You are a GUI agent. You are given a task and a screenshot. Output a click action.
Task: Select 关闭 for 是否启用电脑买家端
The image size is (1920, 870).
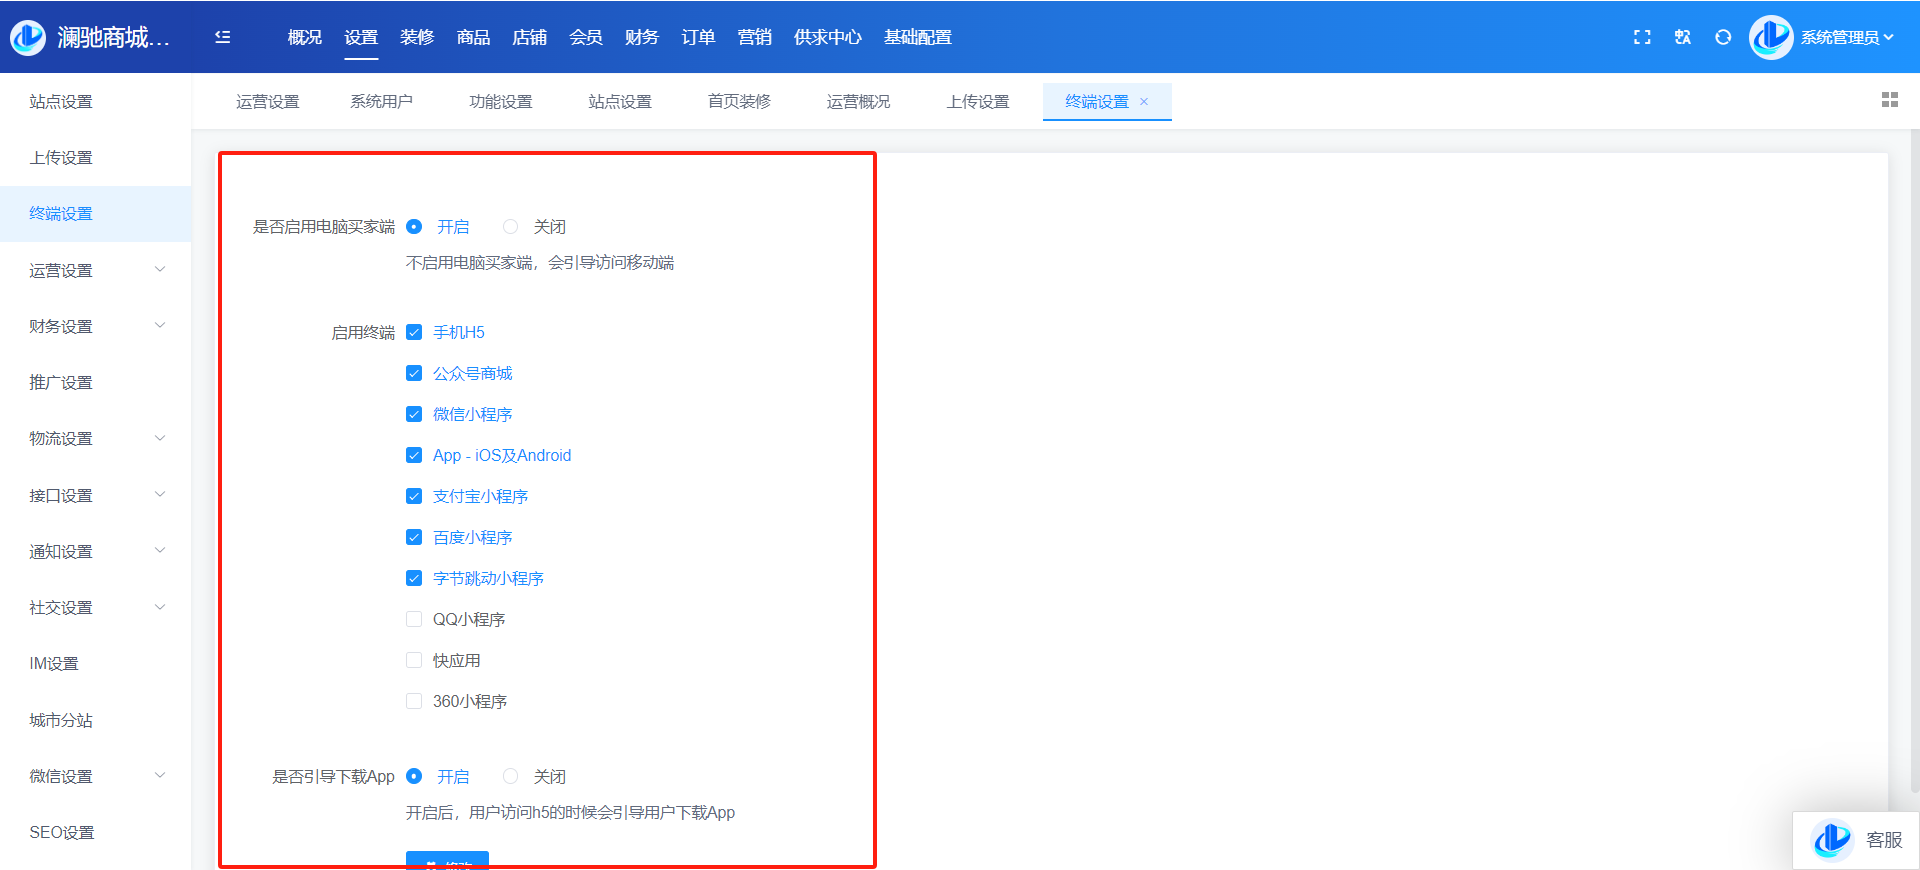(511, 227)
